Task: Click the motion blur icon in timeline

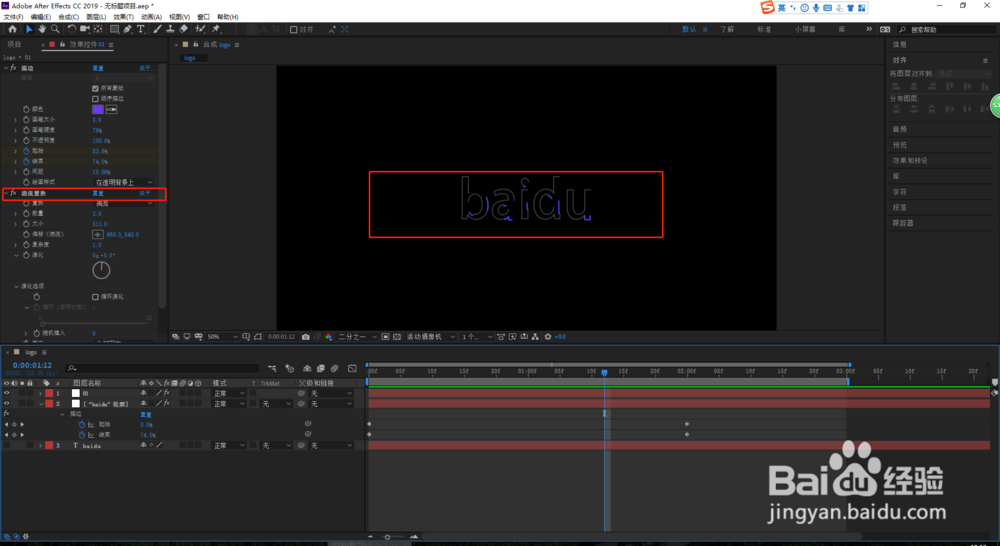Action: click(x=334, y=369)
